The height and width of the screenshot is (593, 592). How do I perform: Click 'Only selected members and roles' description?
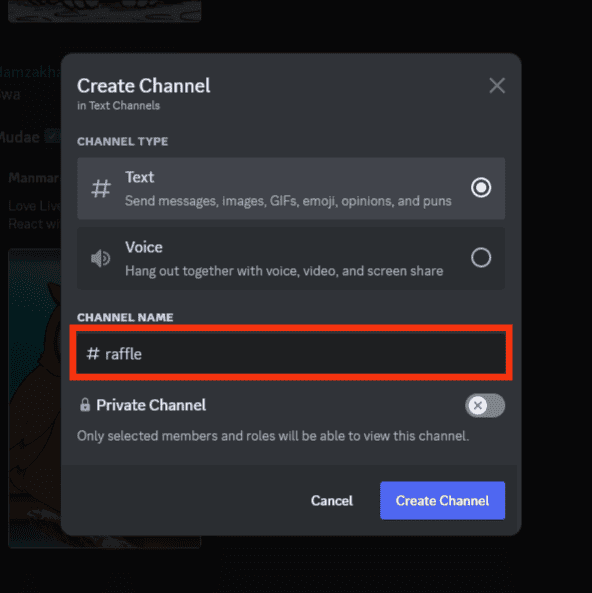[273, 436]
